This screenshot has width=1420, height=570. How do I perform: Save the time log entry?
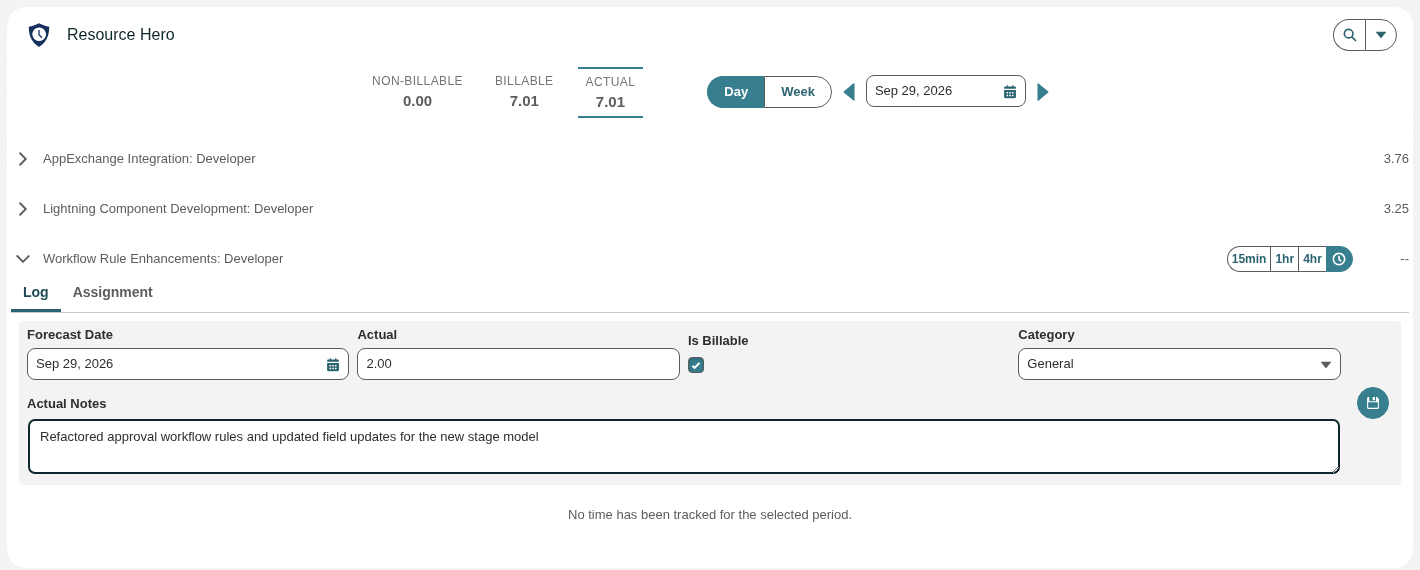pos(1373,403)
